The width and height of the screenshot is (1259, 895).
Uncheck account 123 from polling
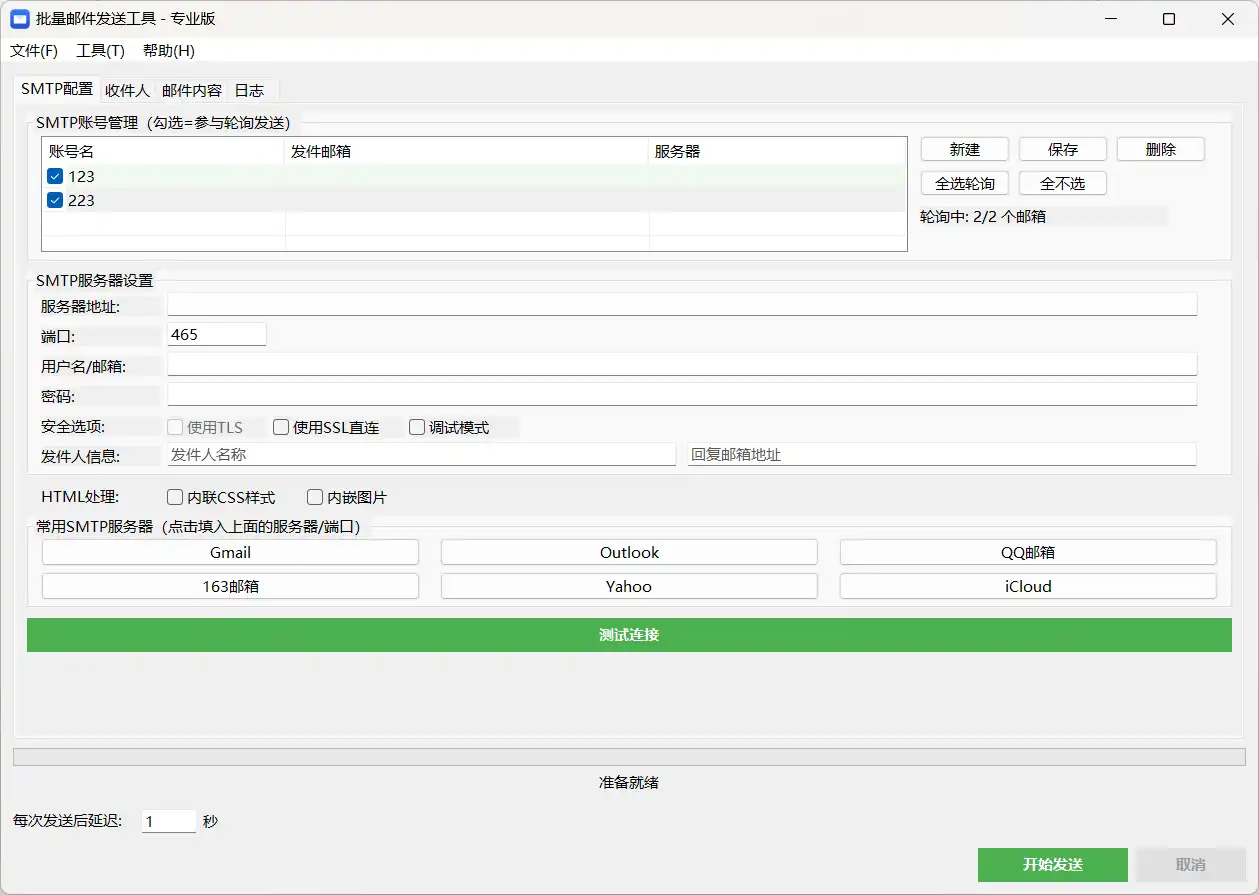(x=55, y=177)
